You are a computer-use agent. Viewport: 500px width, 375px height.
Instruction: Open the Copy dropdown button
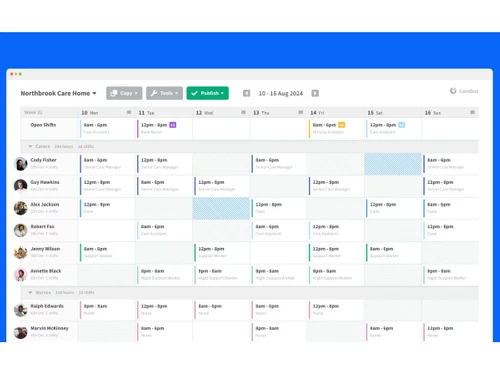click(x=124, y=93)
